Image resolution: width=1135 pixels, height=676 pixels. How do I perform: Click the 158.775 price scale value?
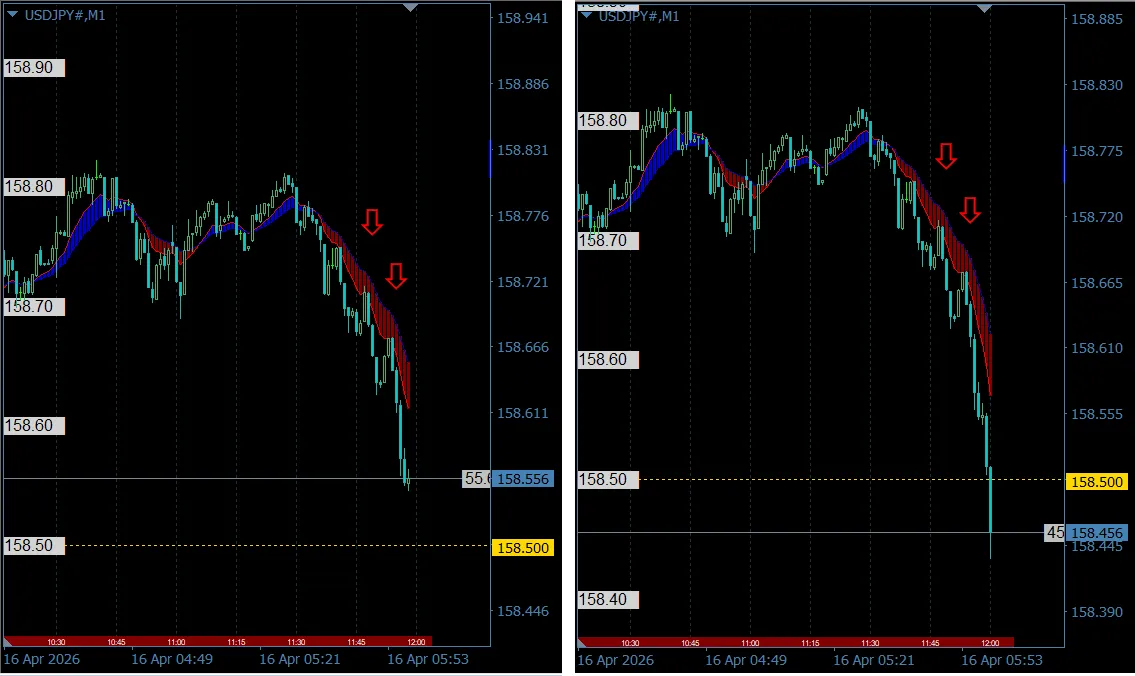coord(1097,151)
